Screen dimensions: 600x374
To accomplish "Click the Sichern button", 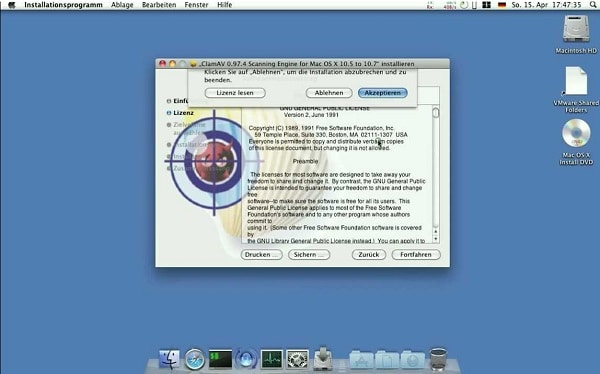I will click(x=309, y=255).
